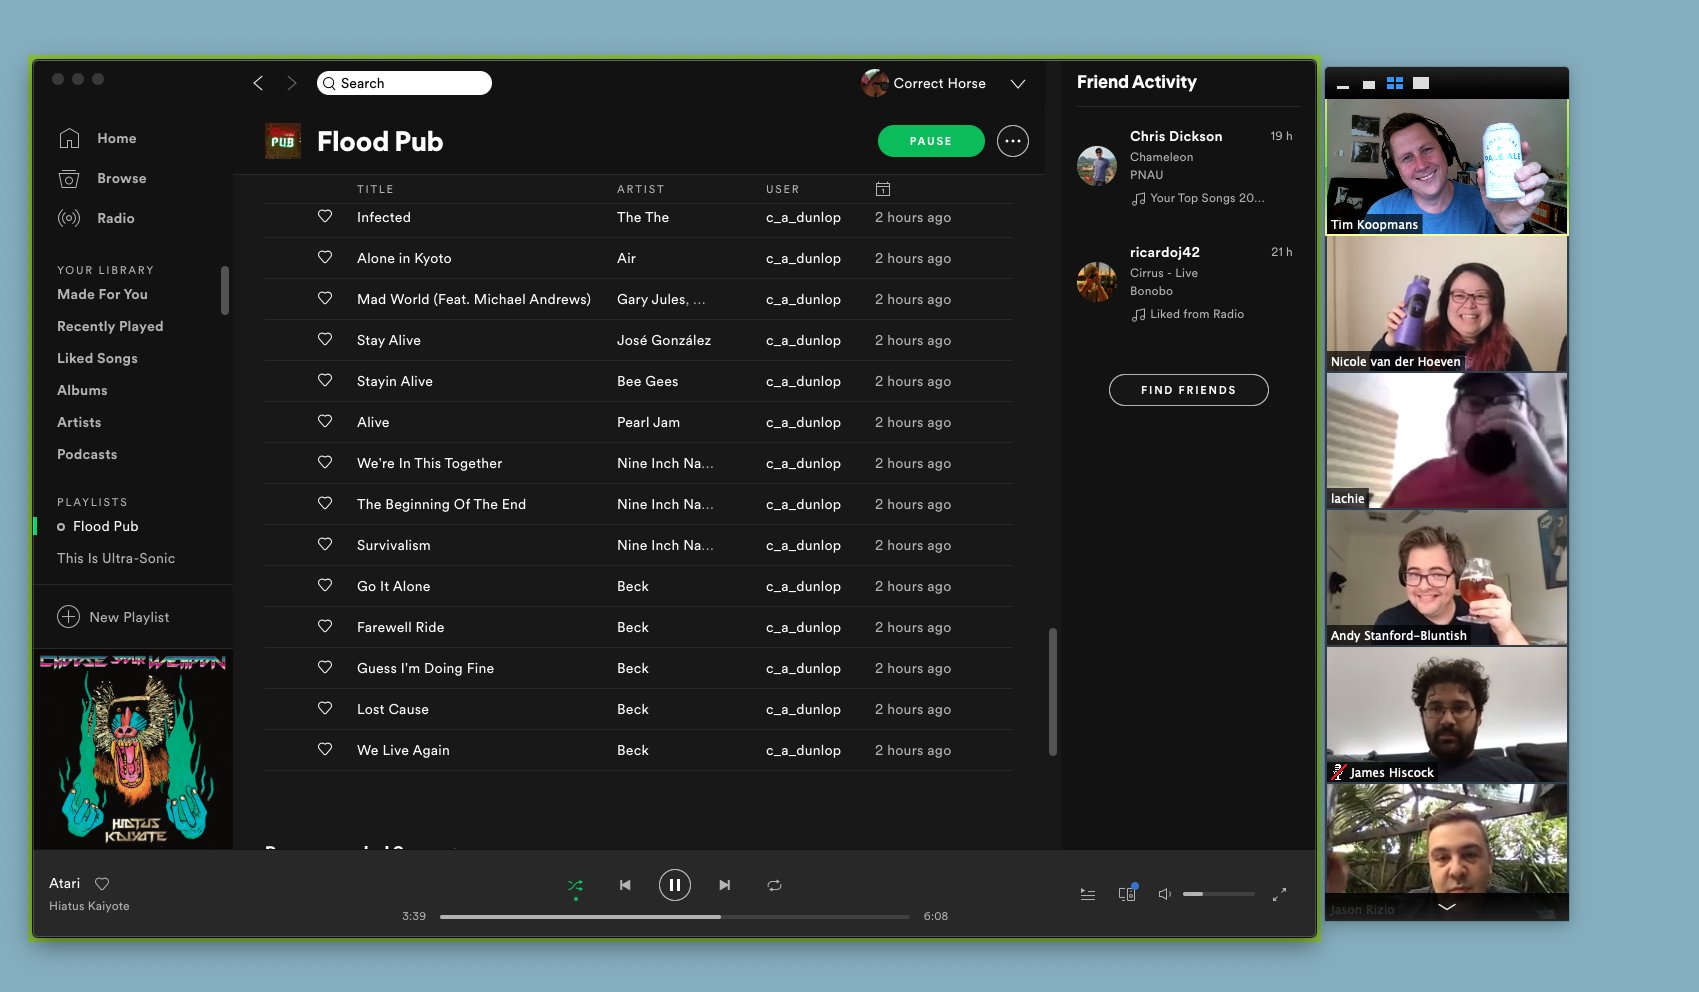Viewport: 1699px width, 992px height.
Task: Click the track list scrollbar
Action: click(x=1052, y=691)
